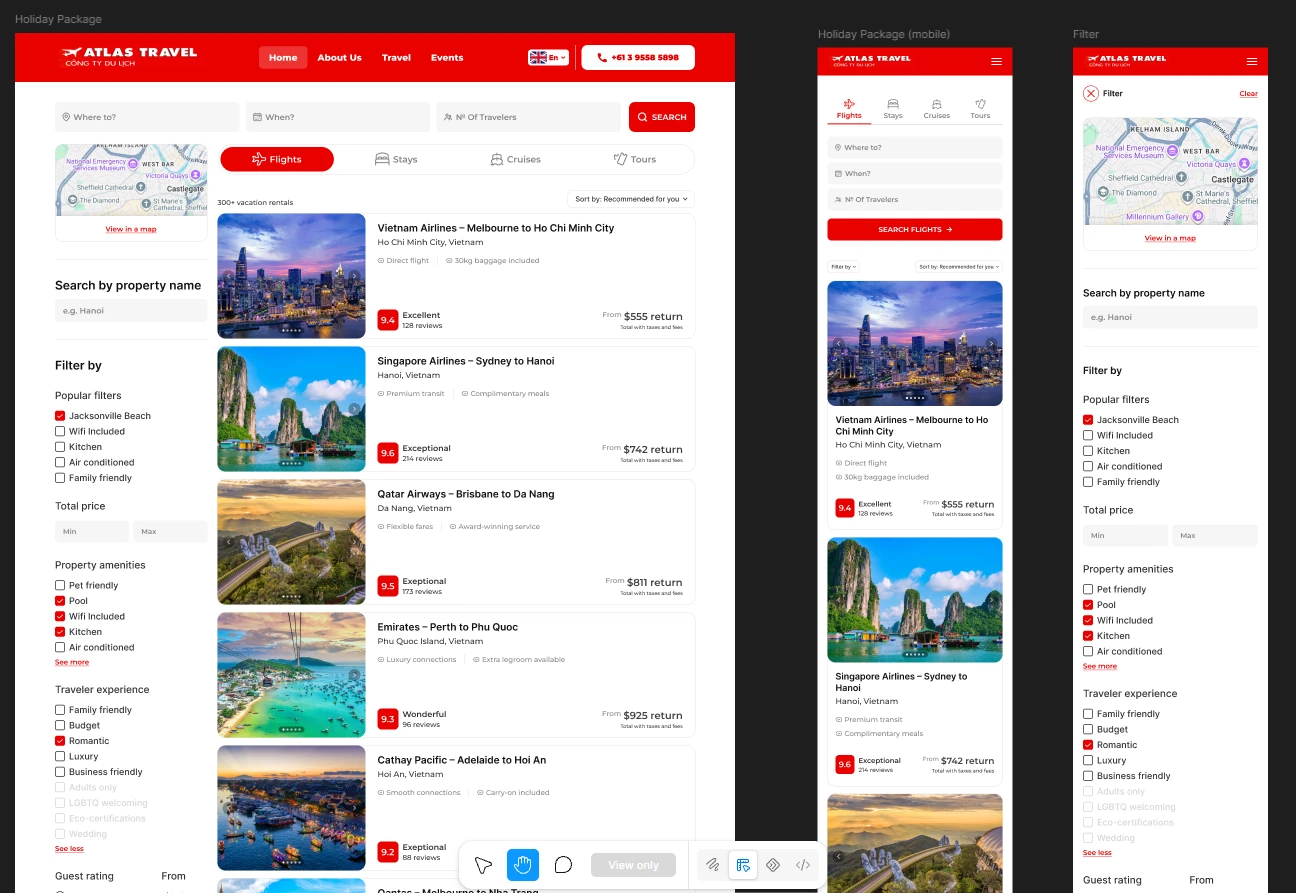Open Filter by dropdown in mobile frame
1296x893 pixels.
pos(843,267)
